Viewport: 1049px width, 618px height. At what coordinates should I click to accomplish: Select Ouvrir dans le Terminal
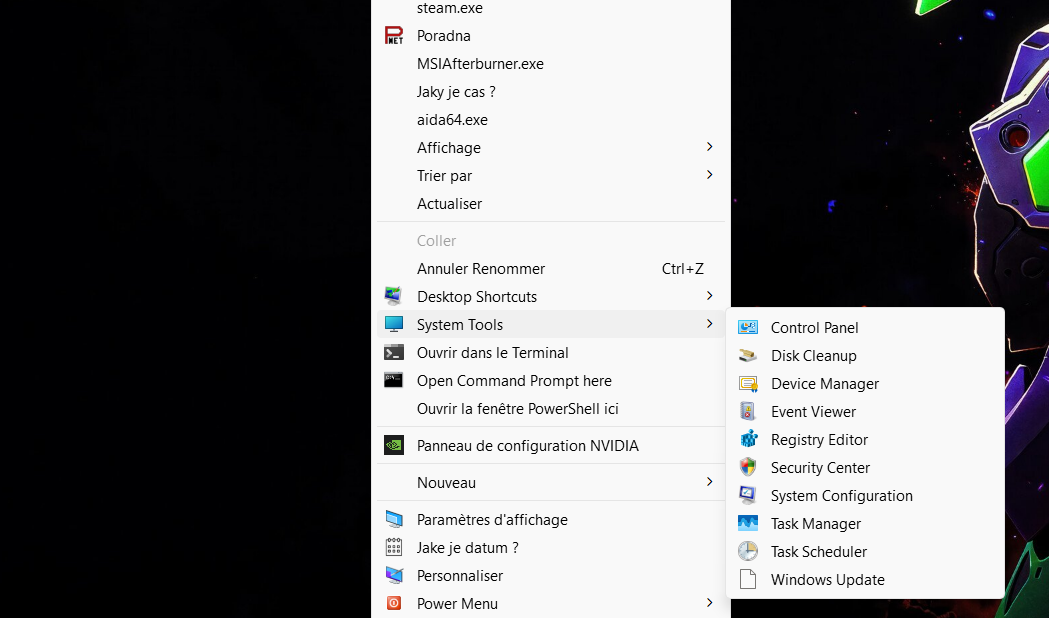coord(492,353)
